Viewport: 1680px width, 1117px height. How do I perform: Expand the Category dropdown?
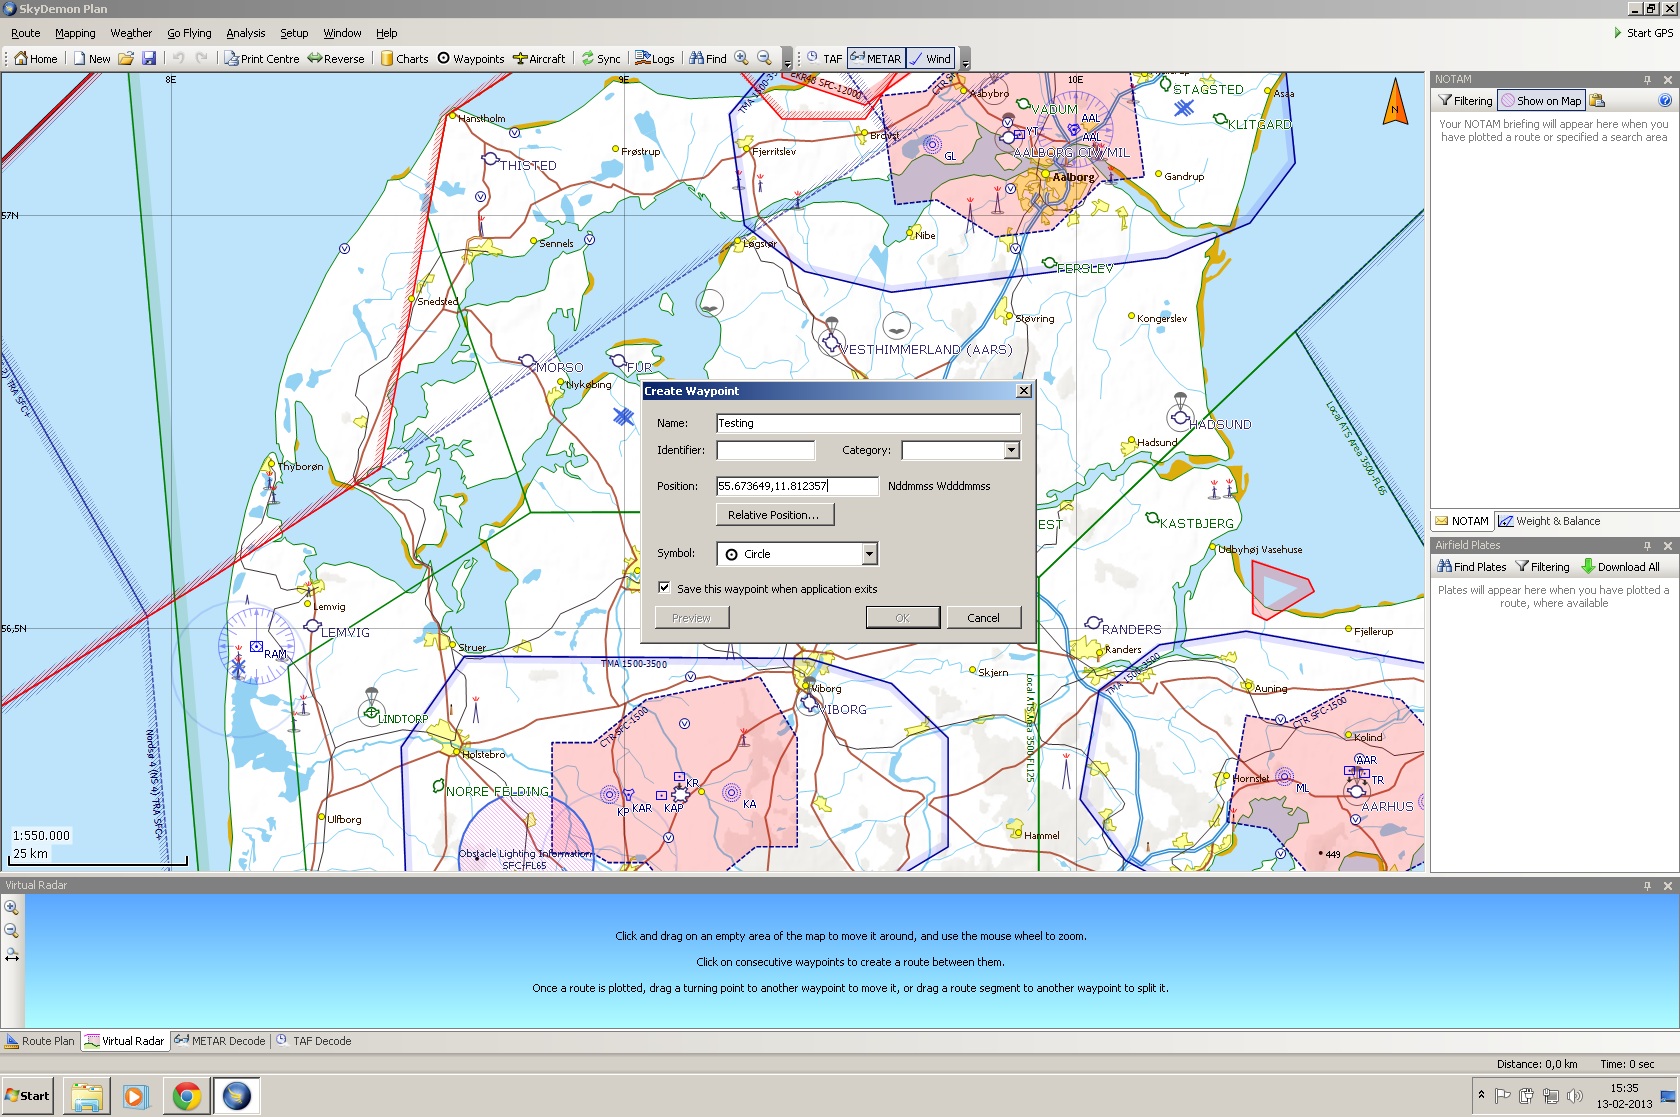click(x=1011, y=451)
